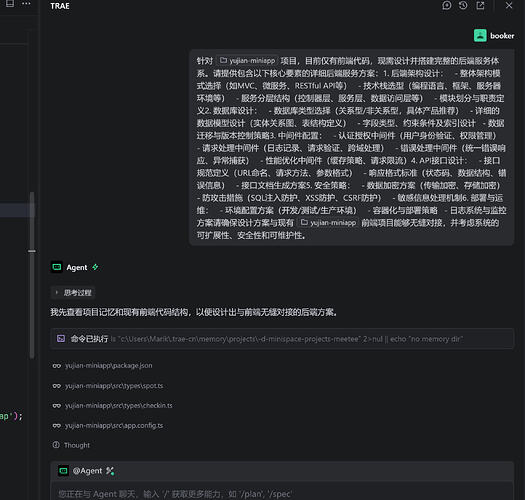Open chat history clock icon

click(x=463, y=5)
